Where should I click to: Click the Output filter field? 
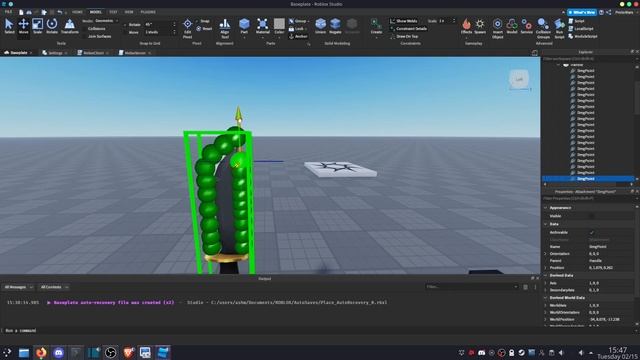coord(471,287)
